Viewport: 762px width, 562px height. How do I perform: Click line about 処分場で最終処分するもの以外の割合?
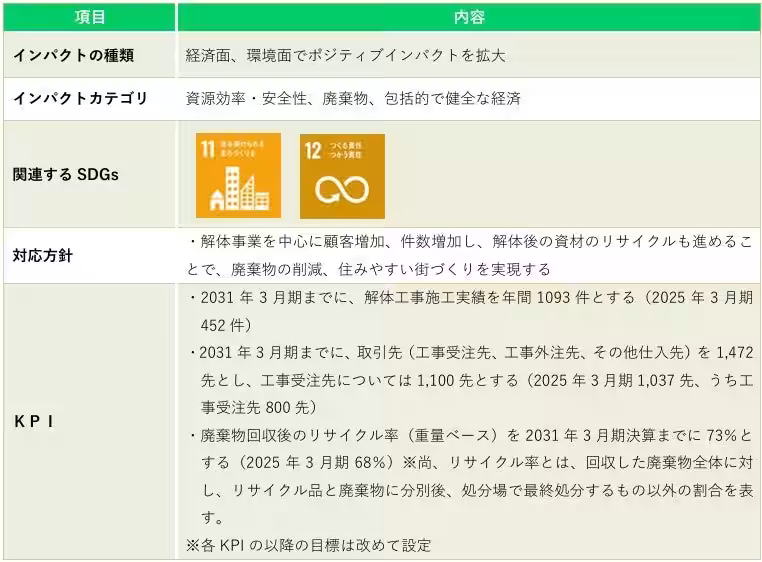477,490
